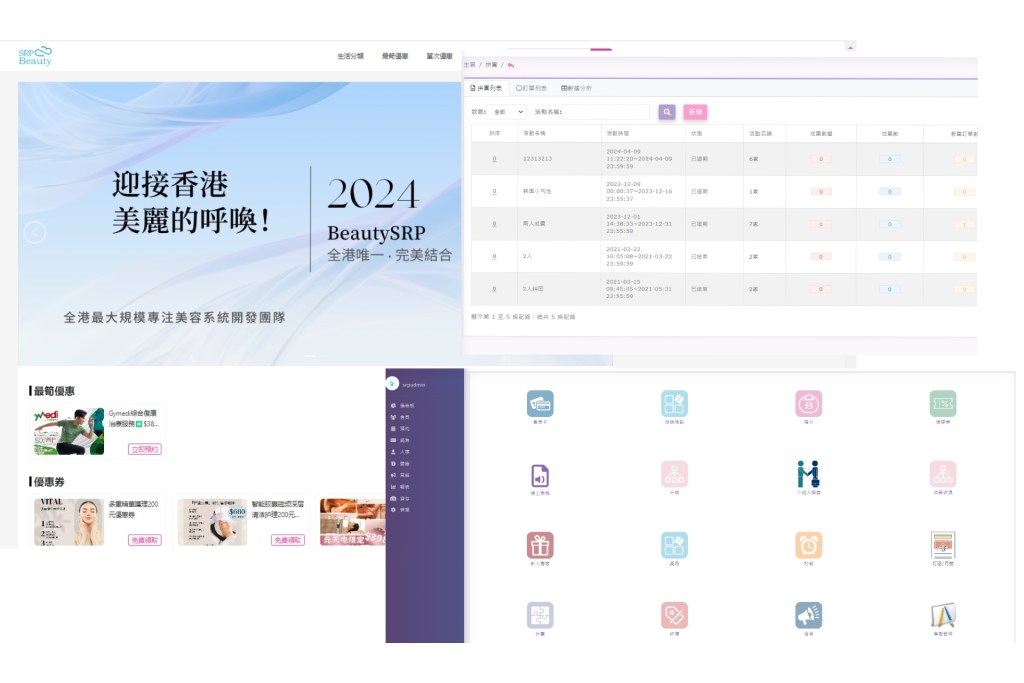Click 立即預約 on the Gymedi offer
The height and width of the screenshot is (683, 1024).
[144, 449]
